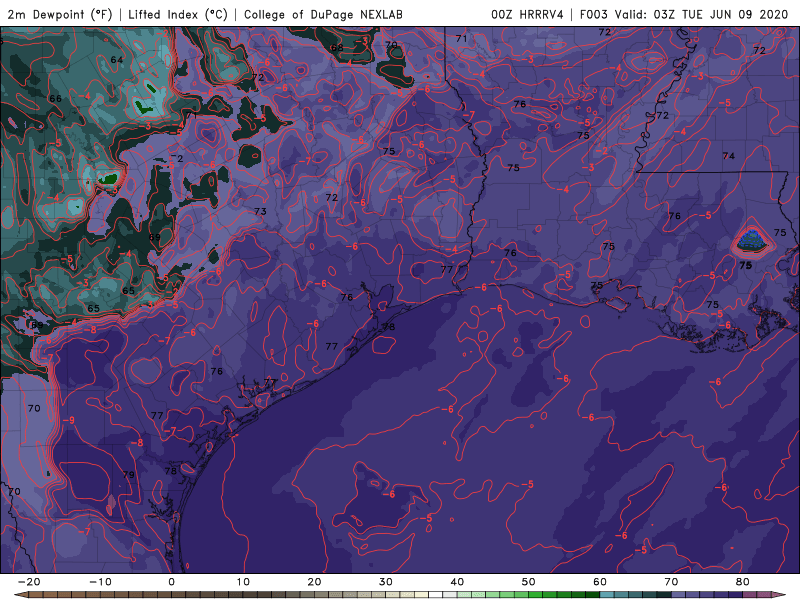The height and width of the screenshot is (600, 800).
Task: Click the 73 dewpoint value on the map
Action: point(260,211)
